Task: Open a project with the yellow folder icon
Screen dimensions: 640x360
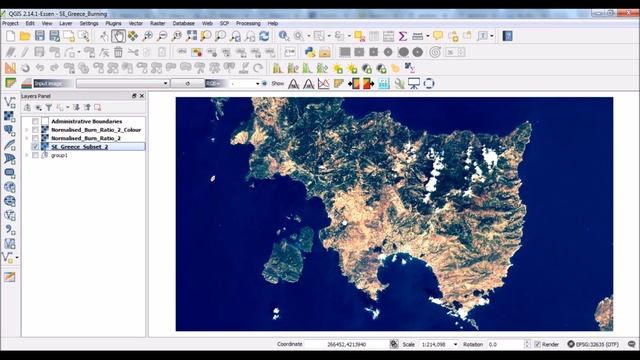Action: (x=25, y=36)
